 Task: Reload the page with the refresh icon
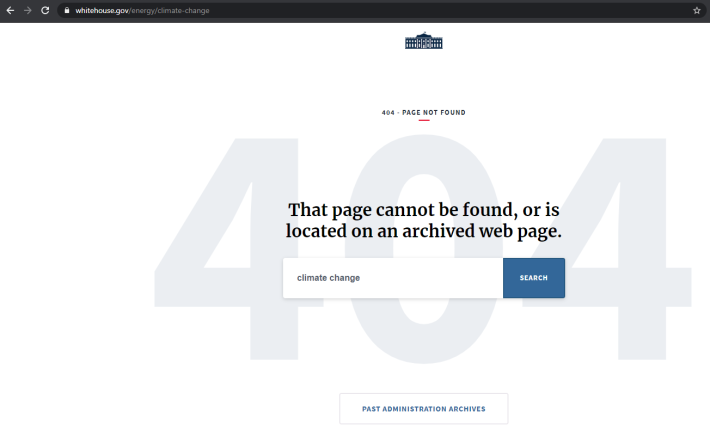[45, 10]
